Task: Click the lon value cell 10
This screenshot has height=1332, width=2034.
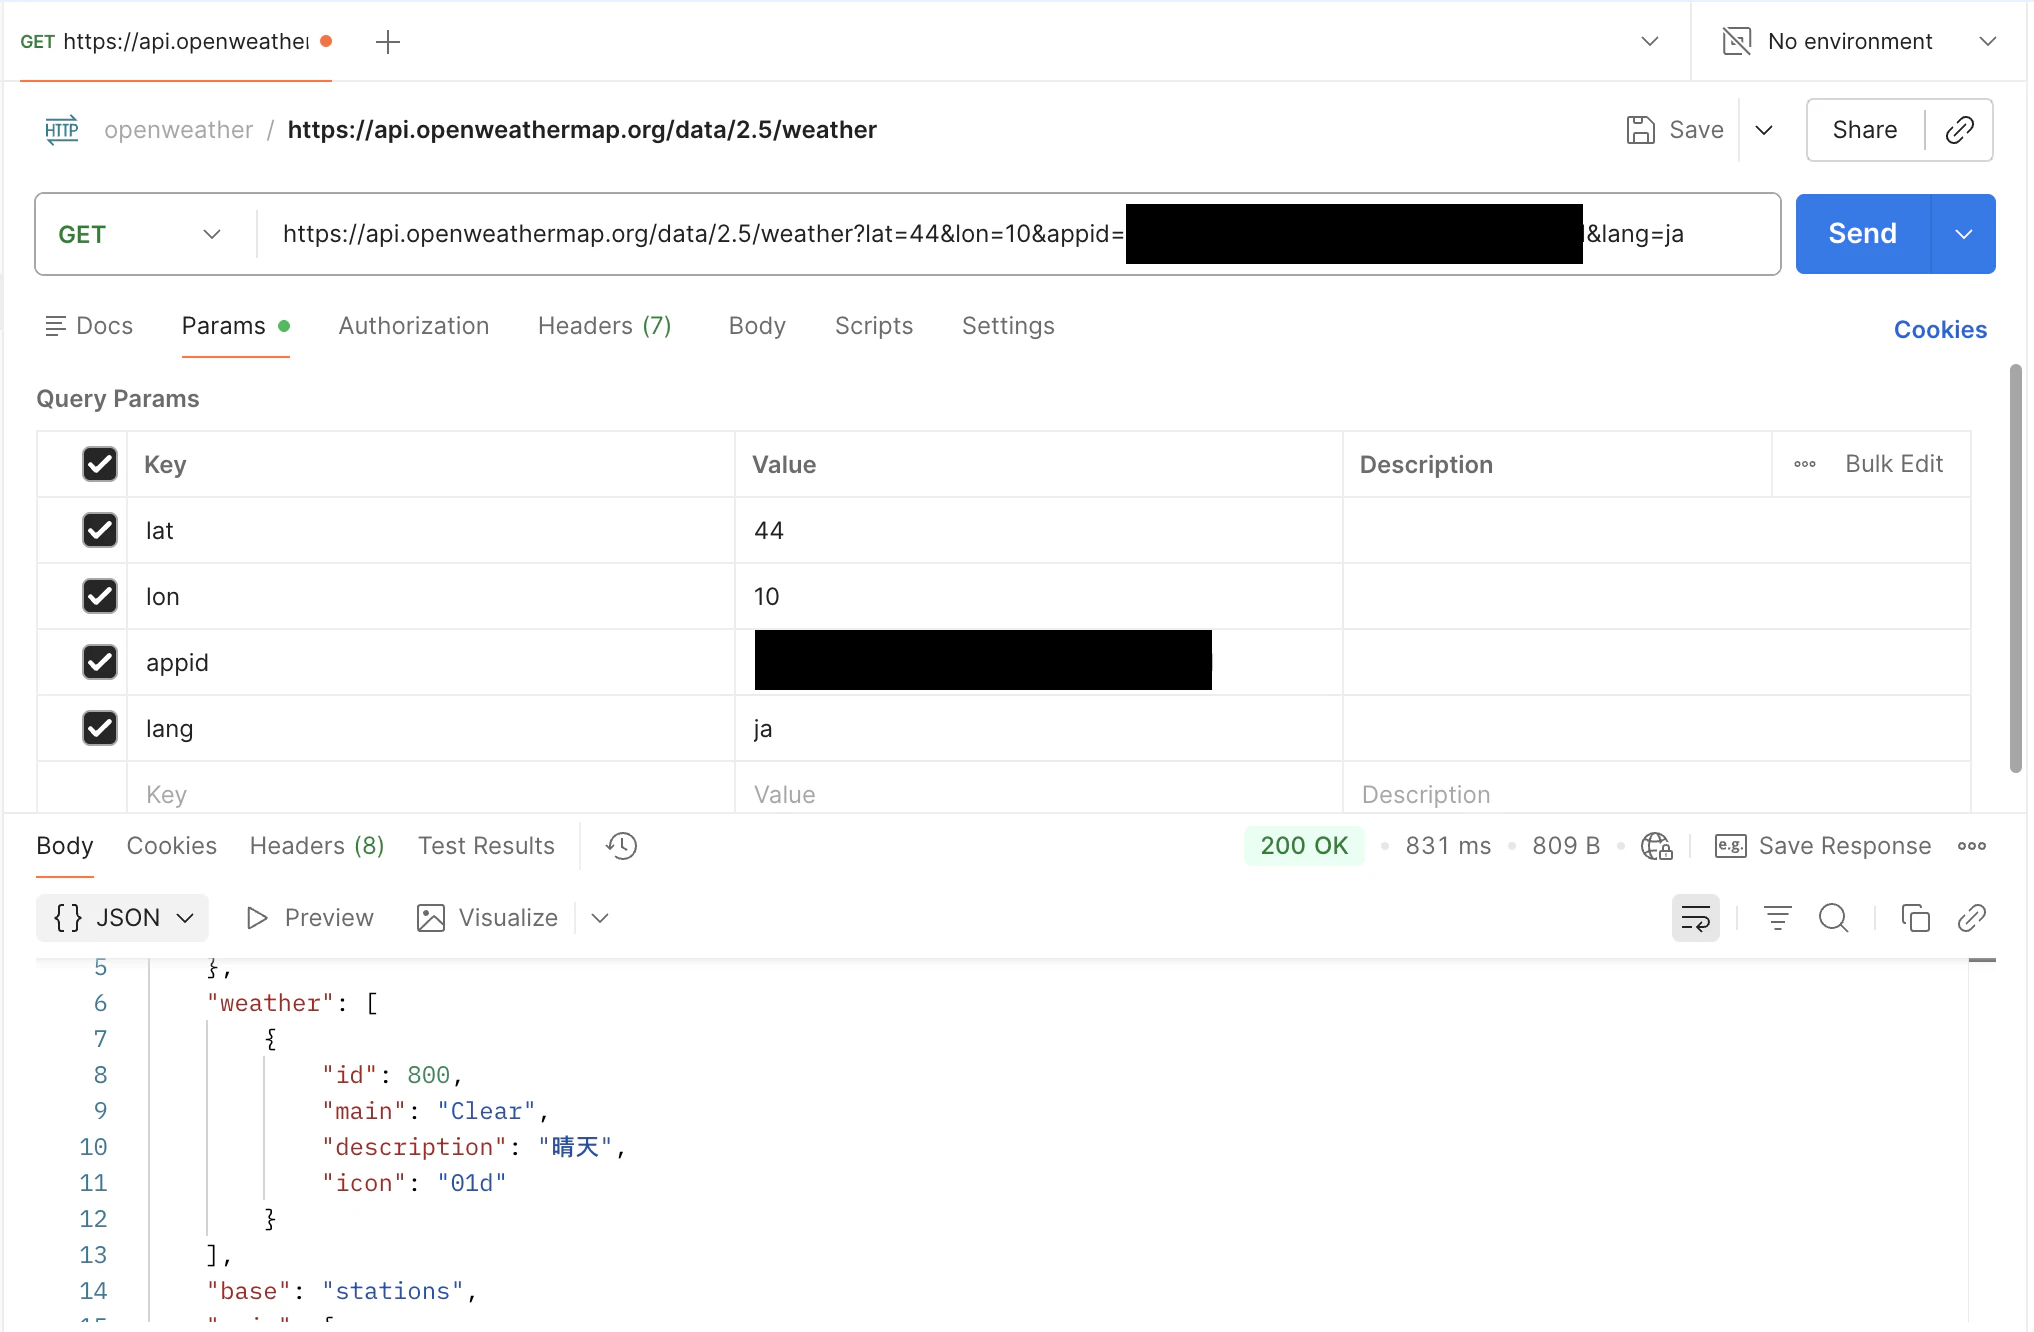Action: [x=1038, y=596]
